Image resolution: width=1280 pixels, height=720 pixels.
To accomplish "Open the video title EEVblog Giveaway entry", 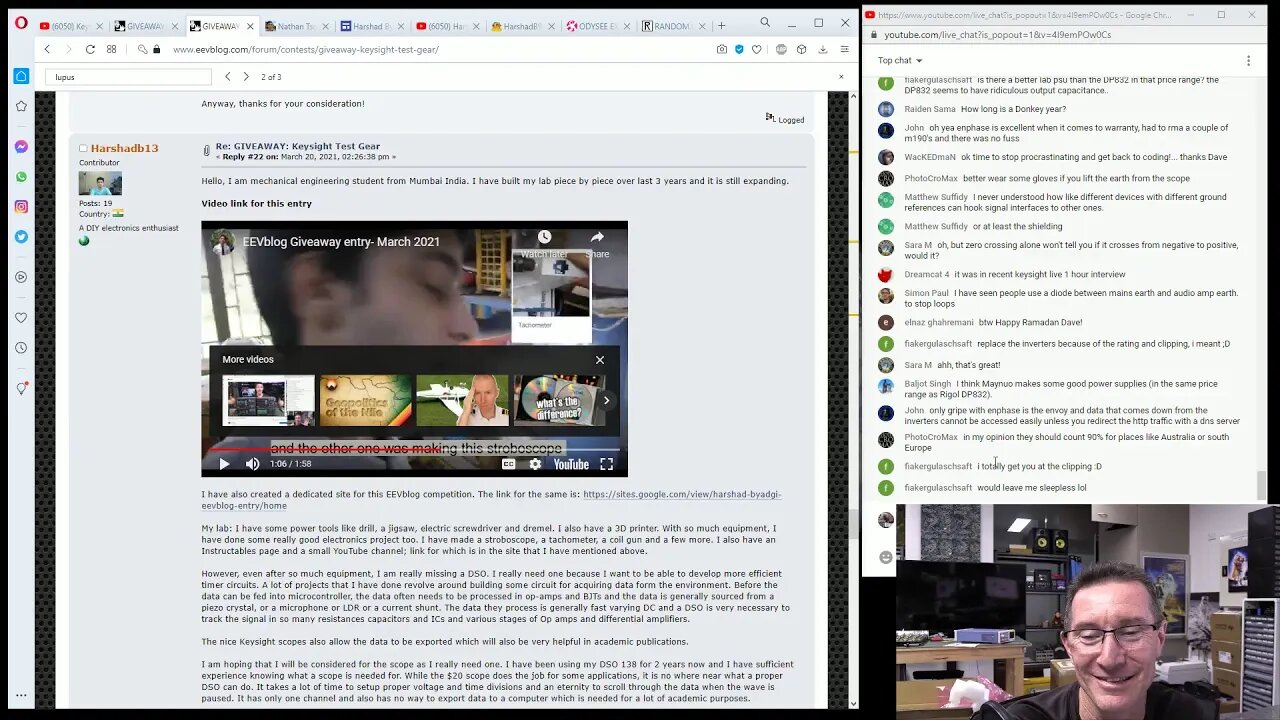I will 341,242.
